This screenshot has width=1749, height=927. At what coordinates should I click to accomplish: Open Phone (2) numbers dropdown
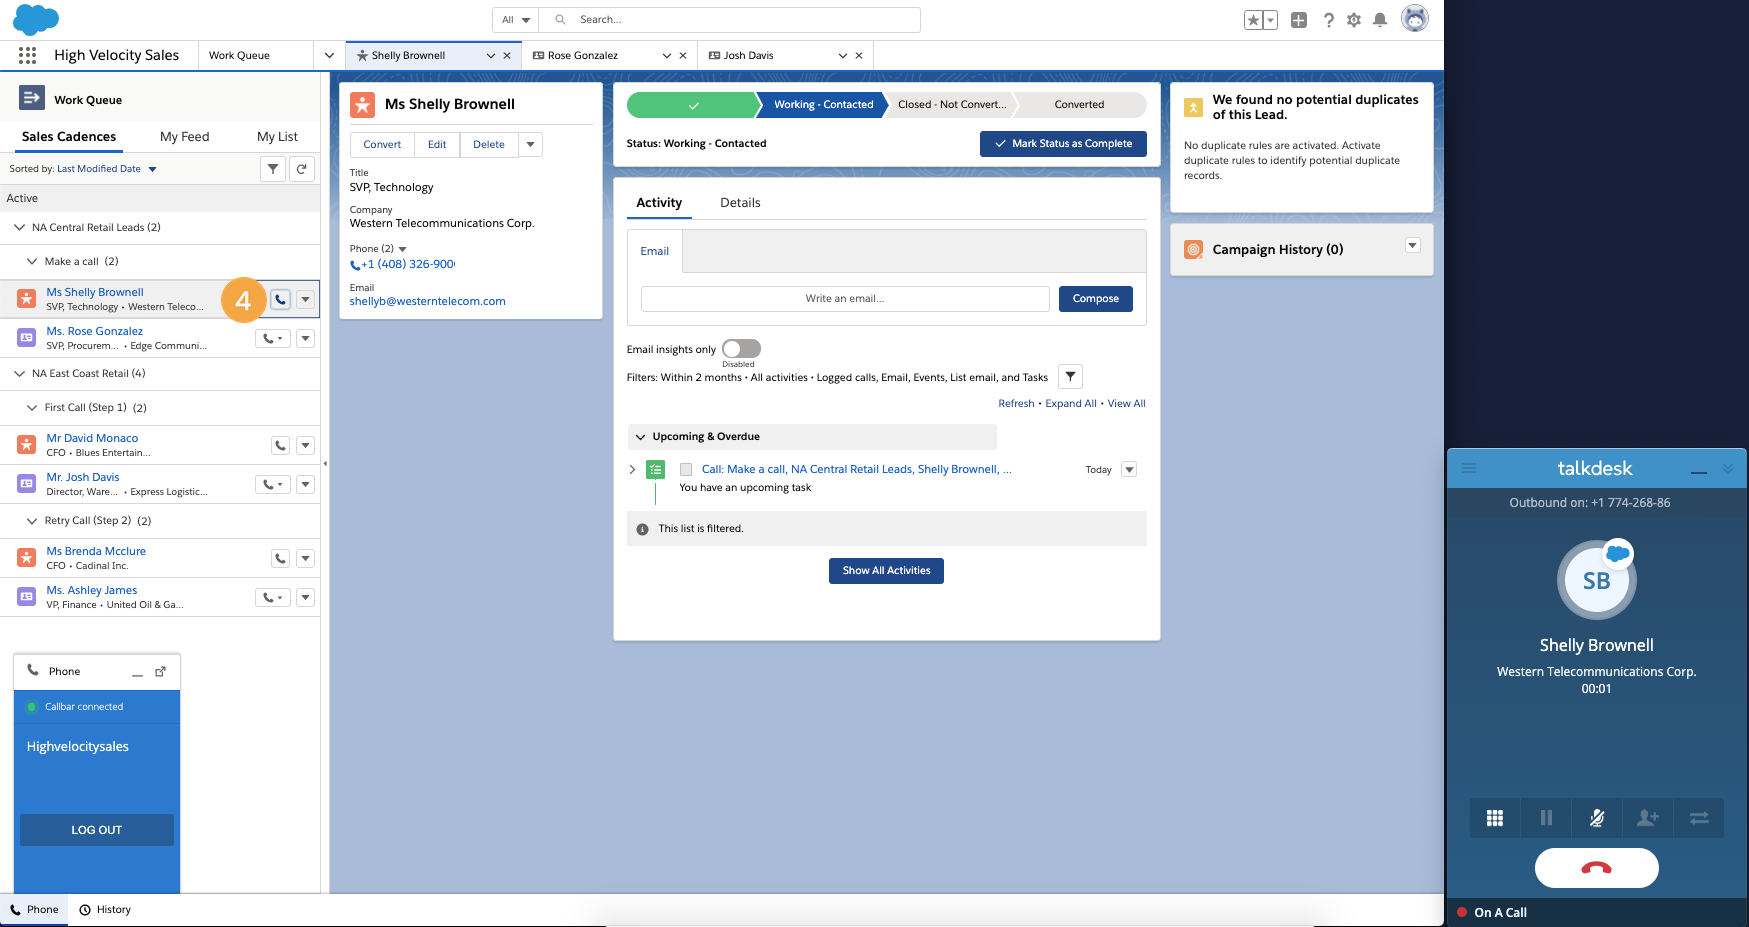[403, 249]
